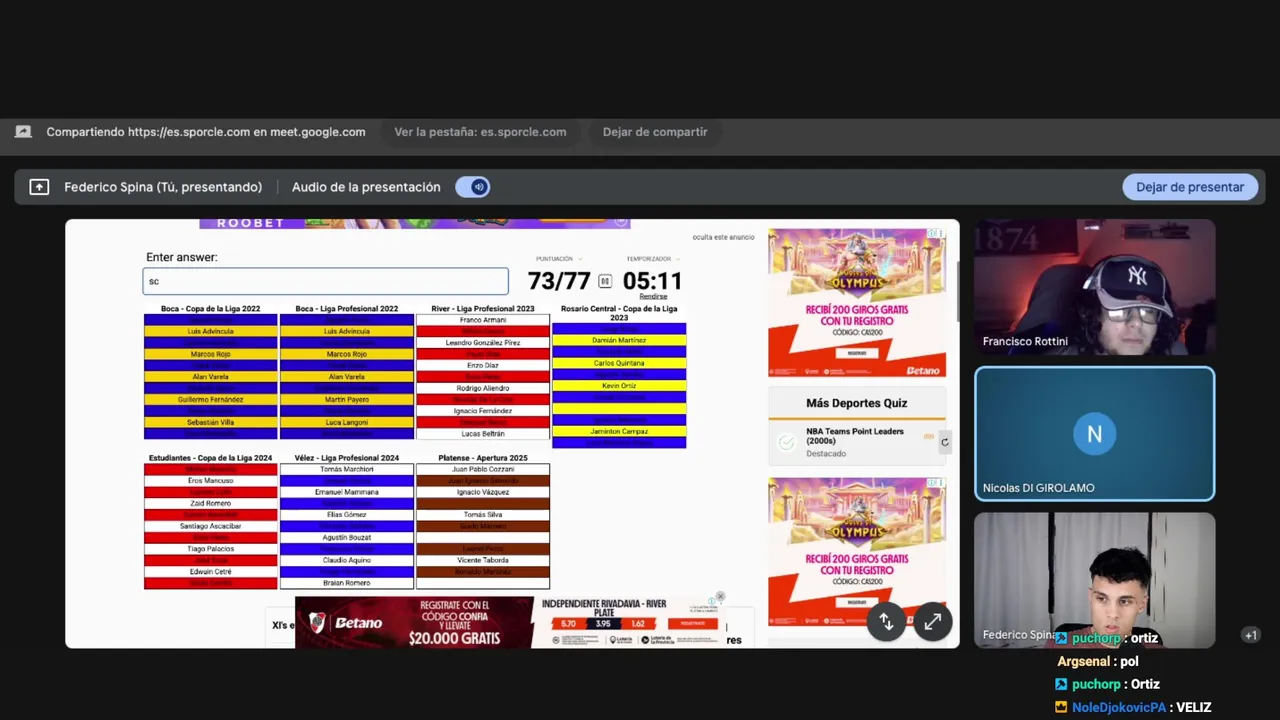Open the PUNTUACIÓN dropdown
This screenshot has width=1280, height=720.
[x=559, y=259]
